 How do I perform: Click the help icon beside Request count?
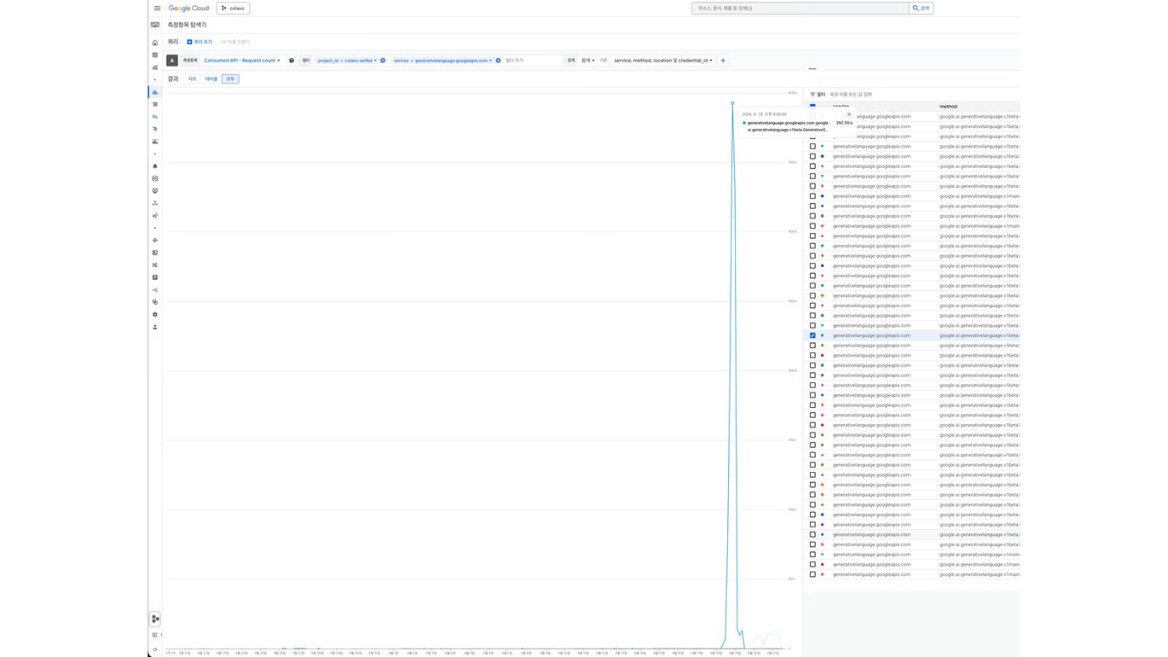point(291,60)
